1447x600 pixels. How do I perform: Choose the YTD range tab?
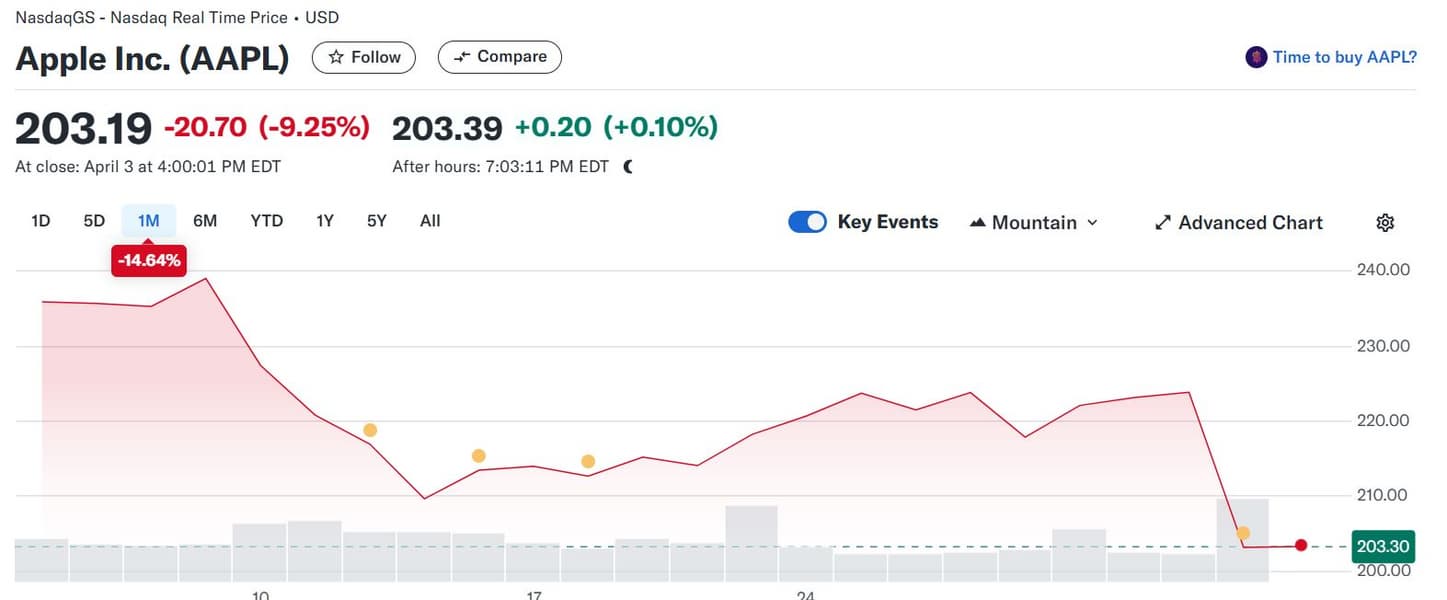tap(266, 221)
